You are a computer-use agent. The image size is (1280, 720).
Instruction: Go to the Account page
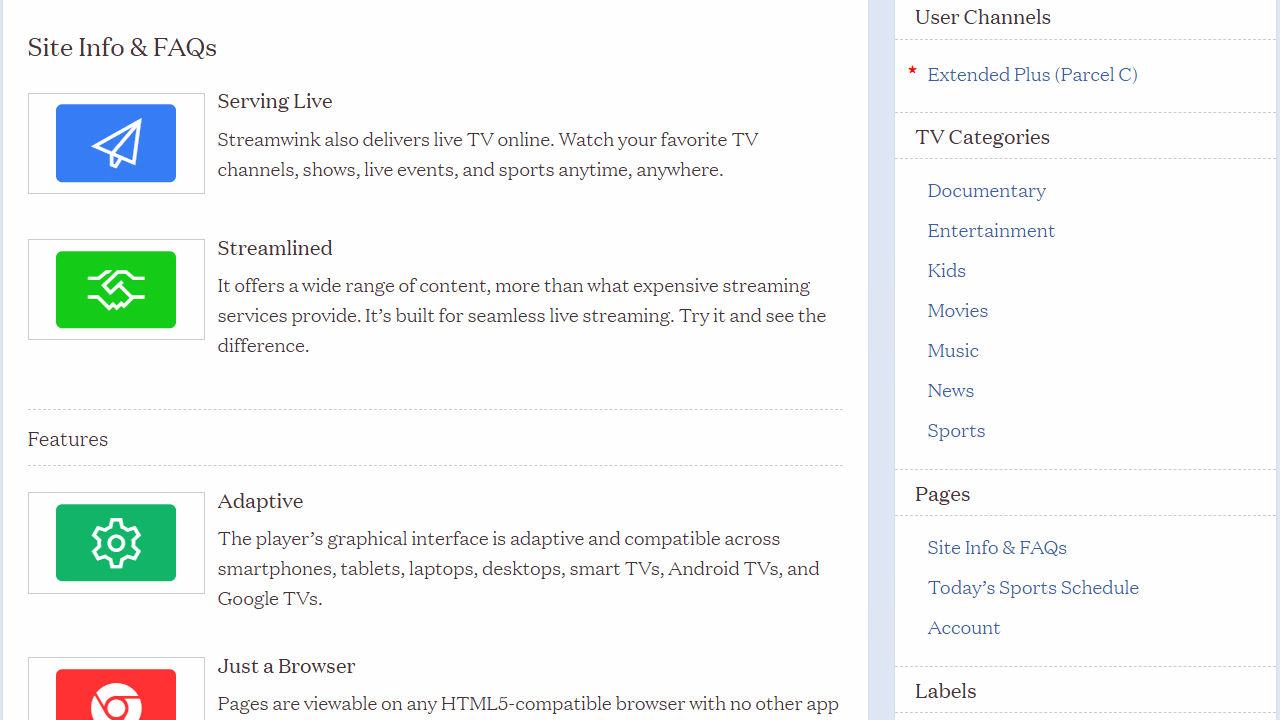click(x=963, y=628)
